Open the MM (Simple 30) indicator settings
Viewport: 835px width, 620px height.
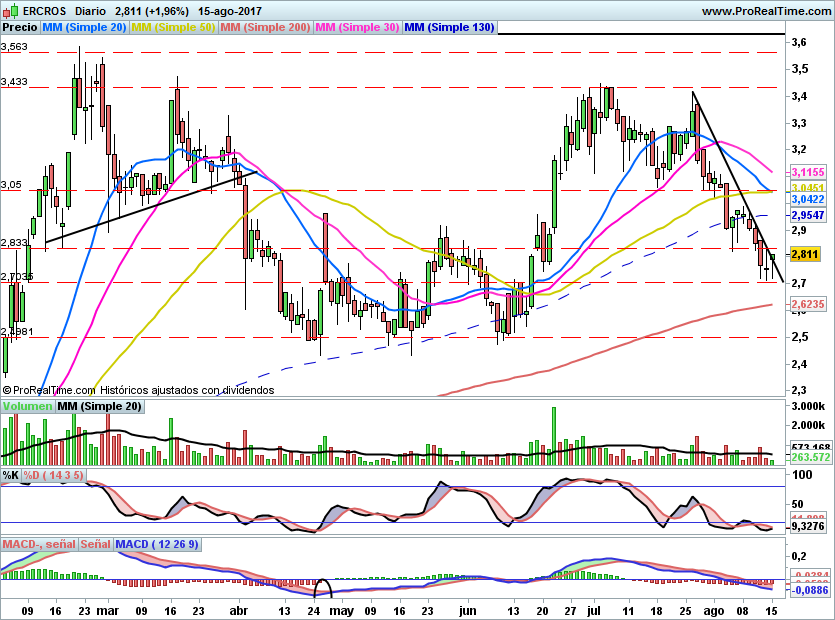coord(357,28)
